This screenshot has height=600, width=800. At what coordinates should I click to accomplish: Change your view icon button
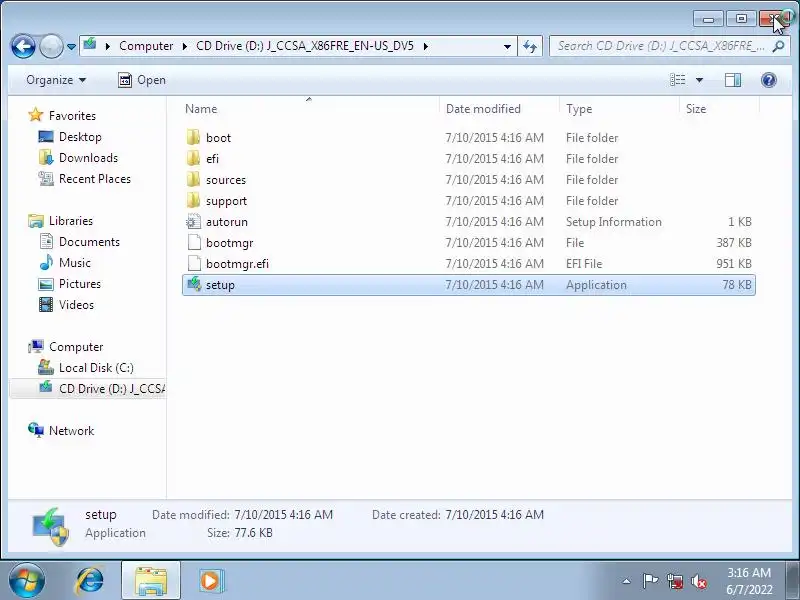click(x=678, y=80)
